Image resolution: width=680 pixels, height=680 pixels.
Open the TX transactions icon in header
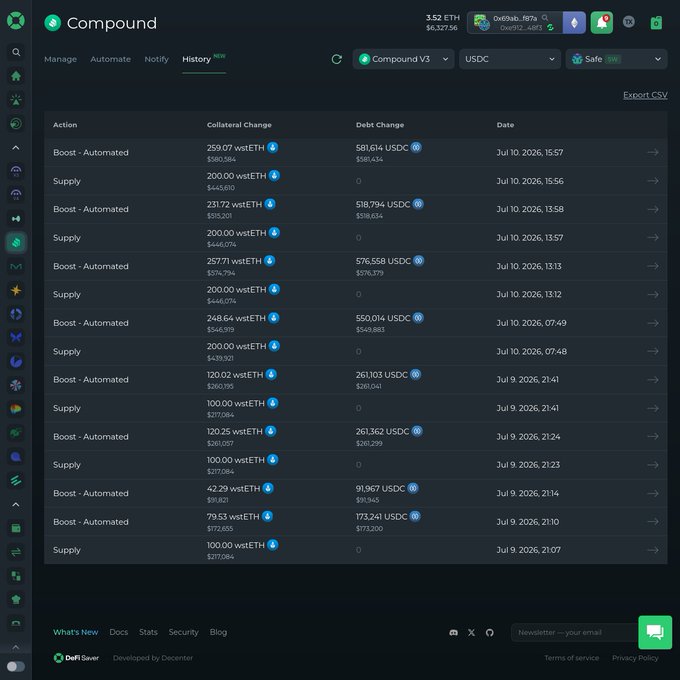628,22
